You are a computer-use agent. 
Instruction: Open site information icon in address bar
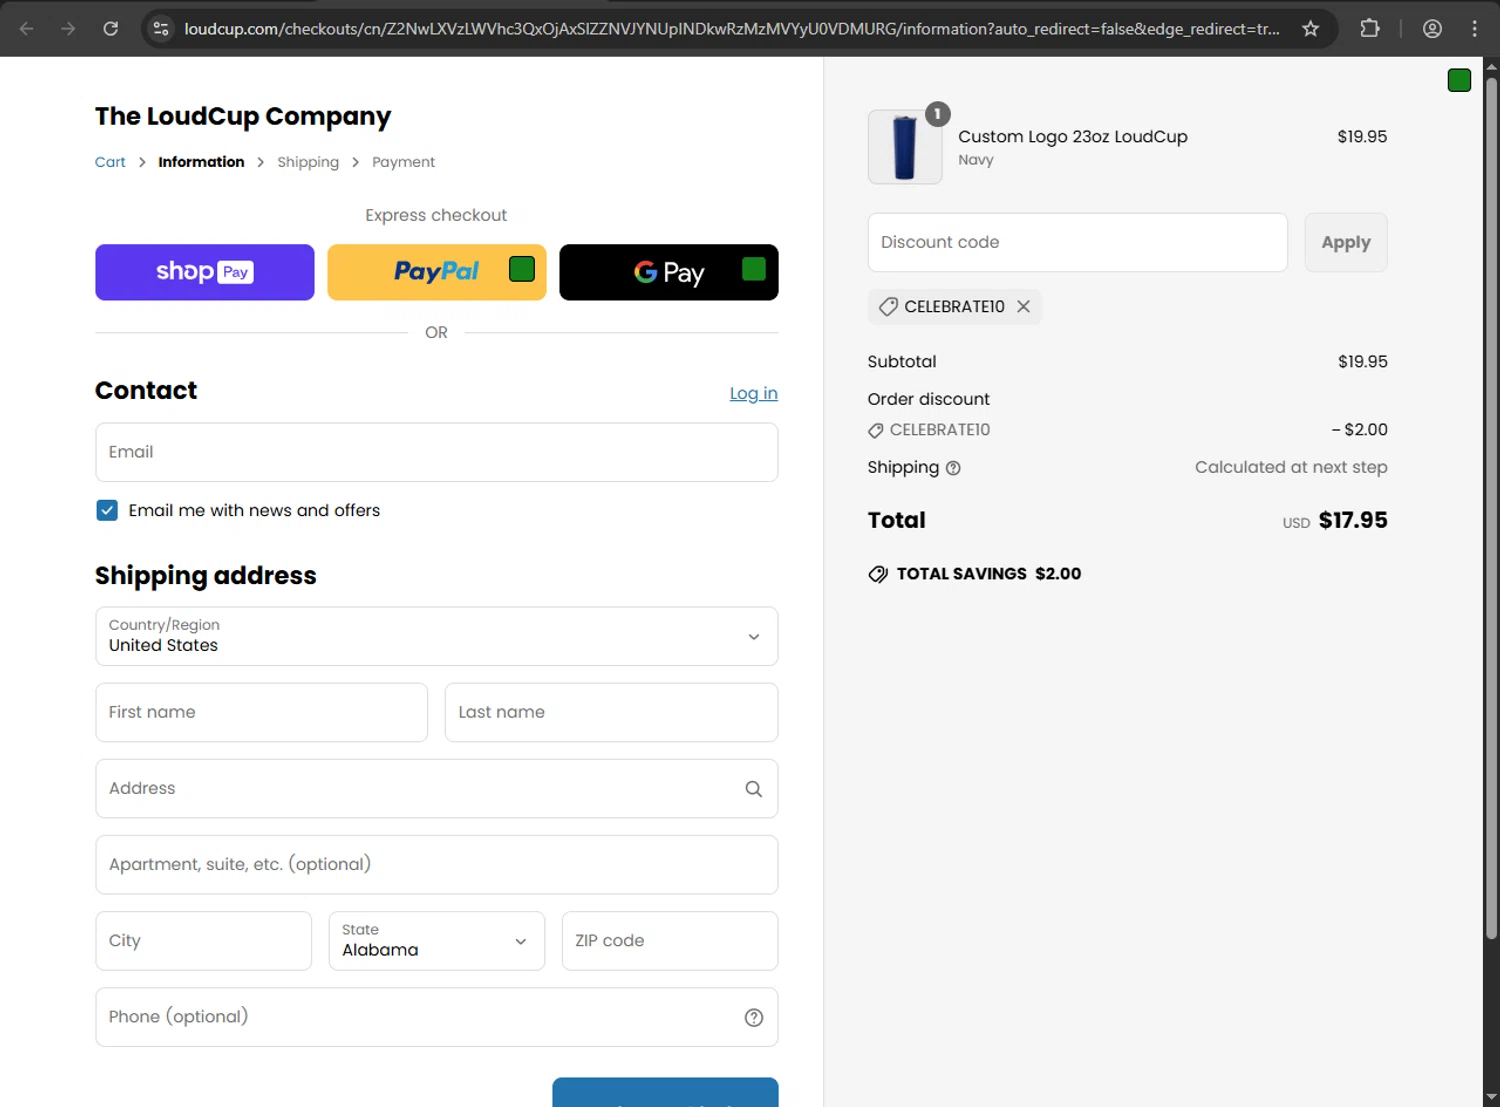coord(161,29)
